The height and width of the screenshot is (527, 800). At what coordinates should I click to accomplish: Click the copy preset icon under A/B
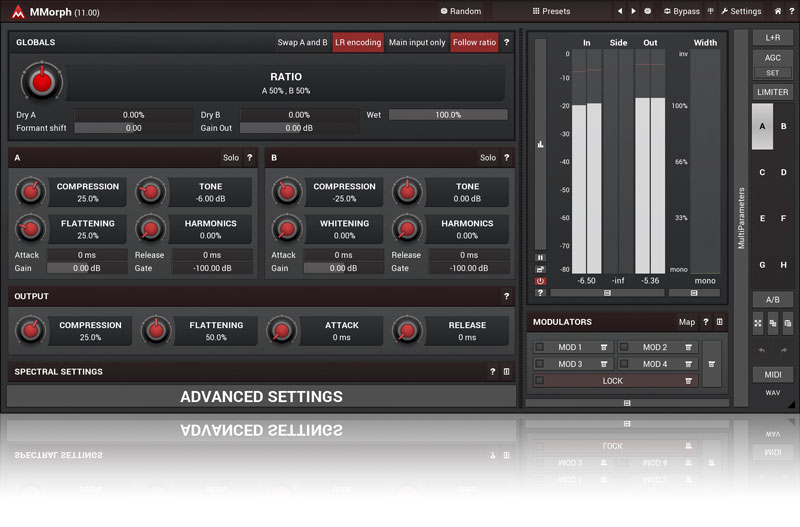click(772, 323)
